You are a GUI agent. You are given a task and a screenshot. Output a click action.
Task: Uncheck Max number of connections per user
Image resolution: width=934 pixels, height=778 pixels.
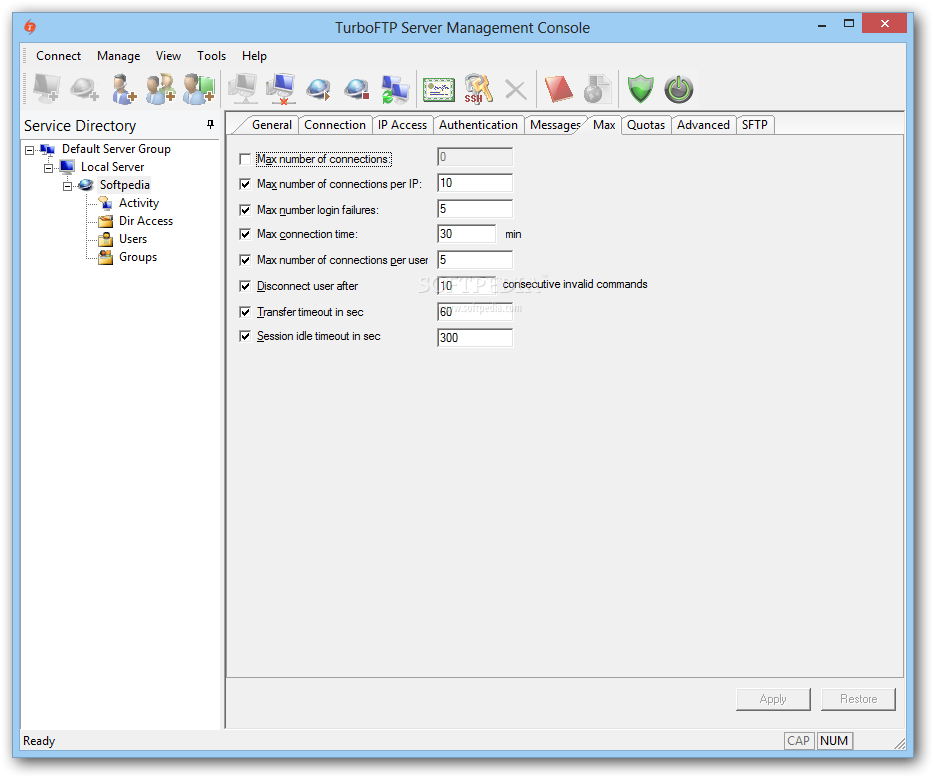[245, 260]
